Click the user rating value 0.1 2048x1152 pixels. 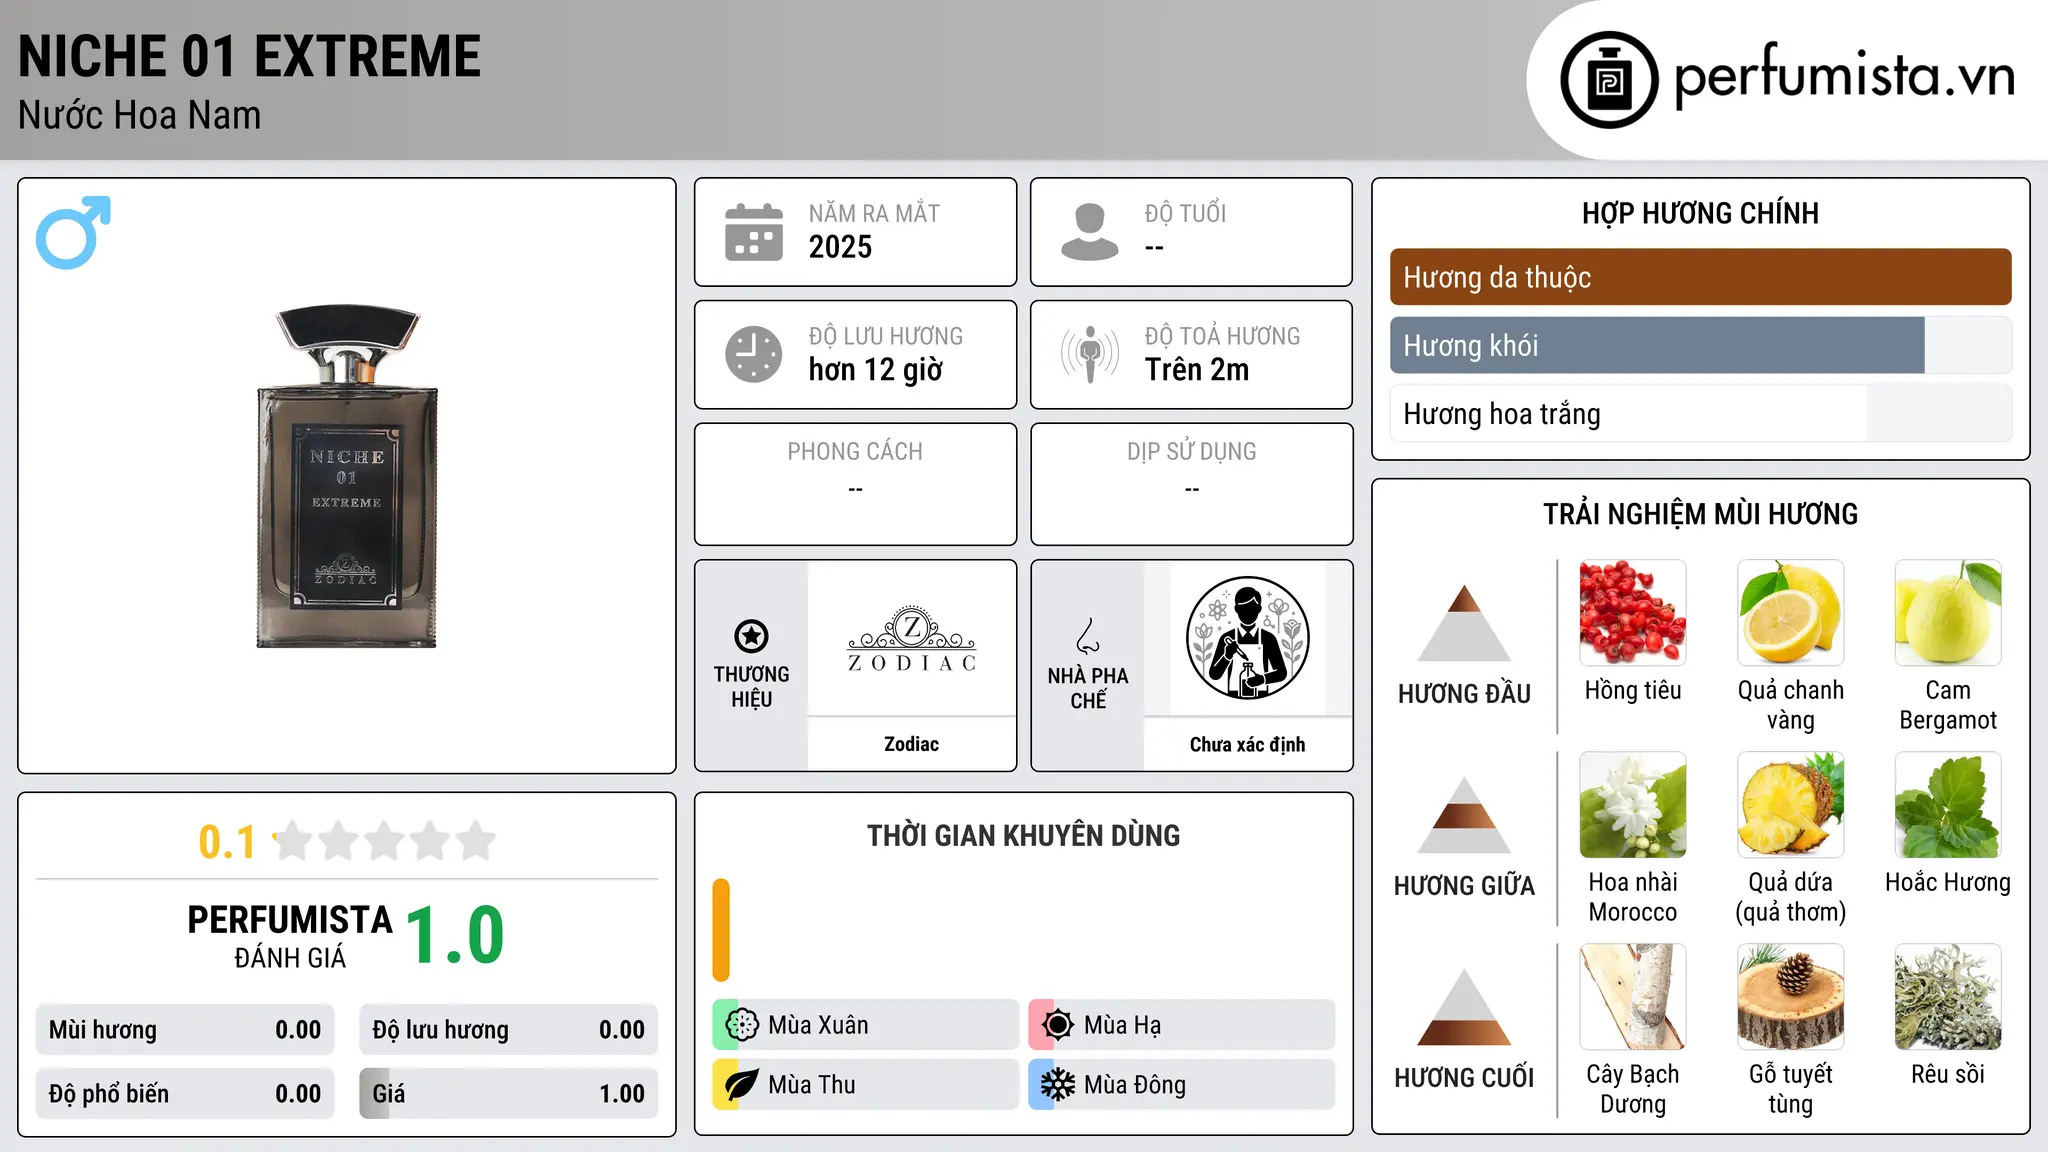[x=227, y=842]
